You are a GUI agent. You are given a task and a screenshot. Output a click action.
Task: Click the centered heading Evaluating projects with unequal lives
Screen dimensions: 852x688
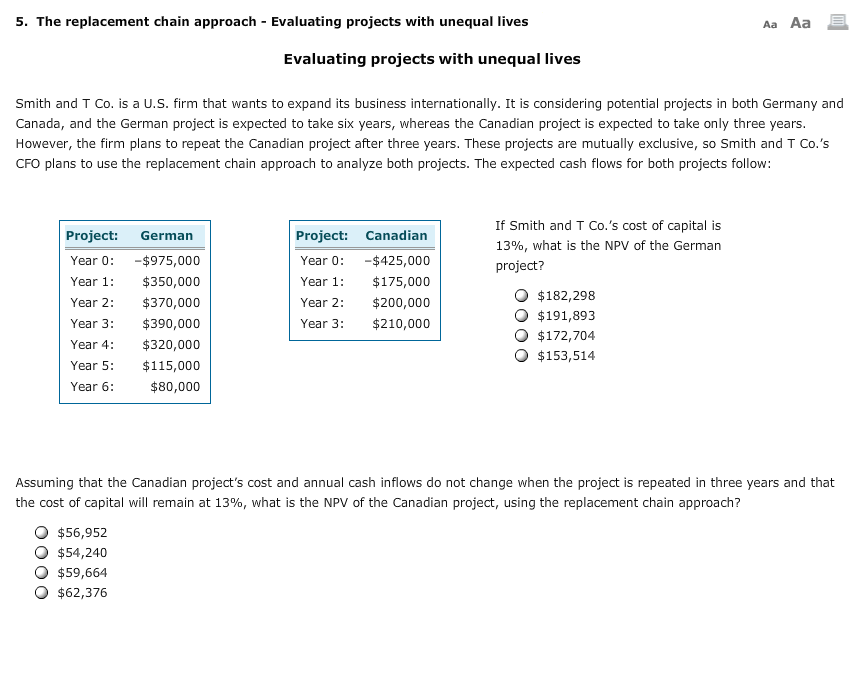pyautogui.click(x=432, y=59)
